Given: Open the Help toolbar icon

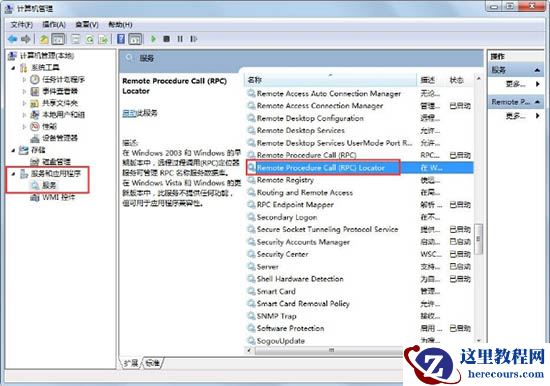Looking at the screenshot, I should pos(121,39).
